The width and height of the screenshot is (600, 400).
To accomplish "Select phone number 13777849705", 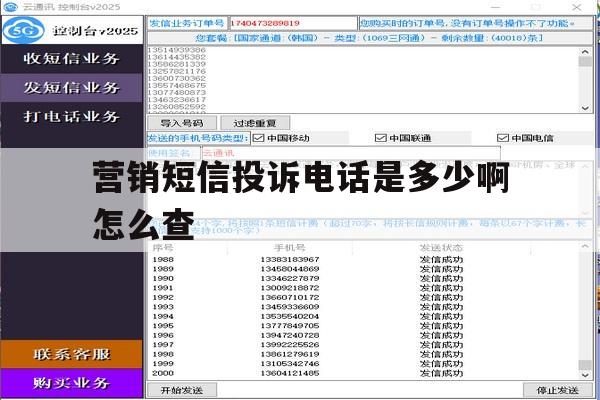I will [290, 326].
